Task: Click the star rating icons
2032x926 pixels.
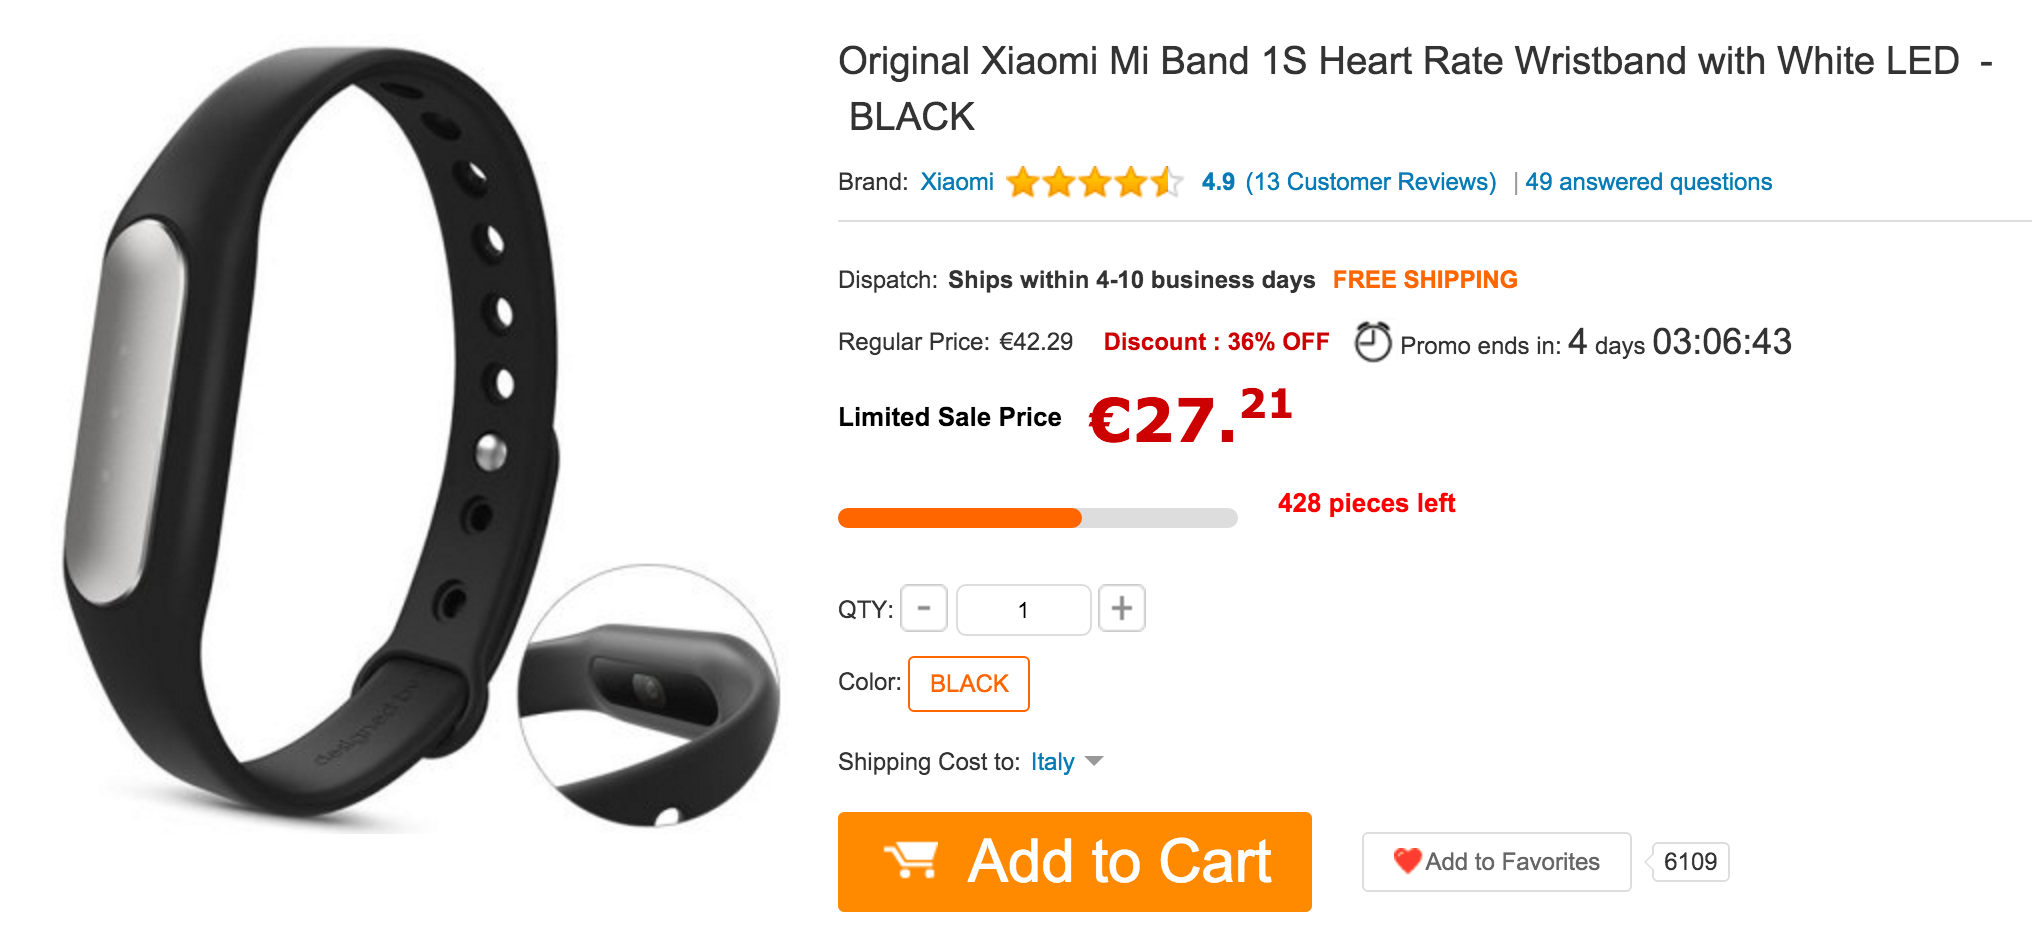Action: (1094, 182)
